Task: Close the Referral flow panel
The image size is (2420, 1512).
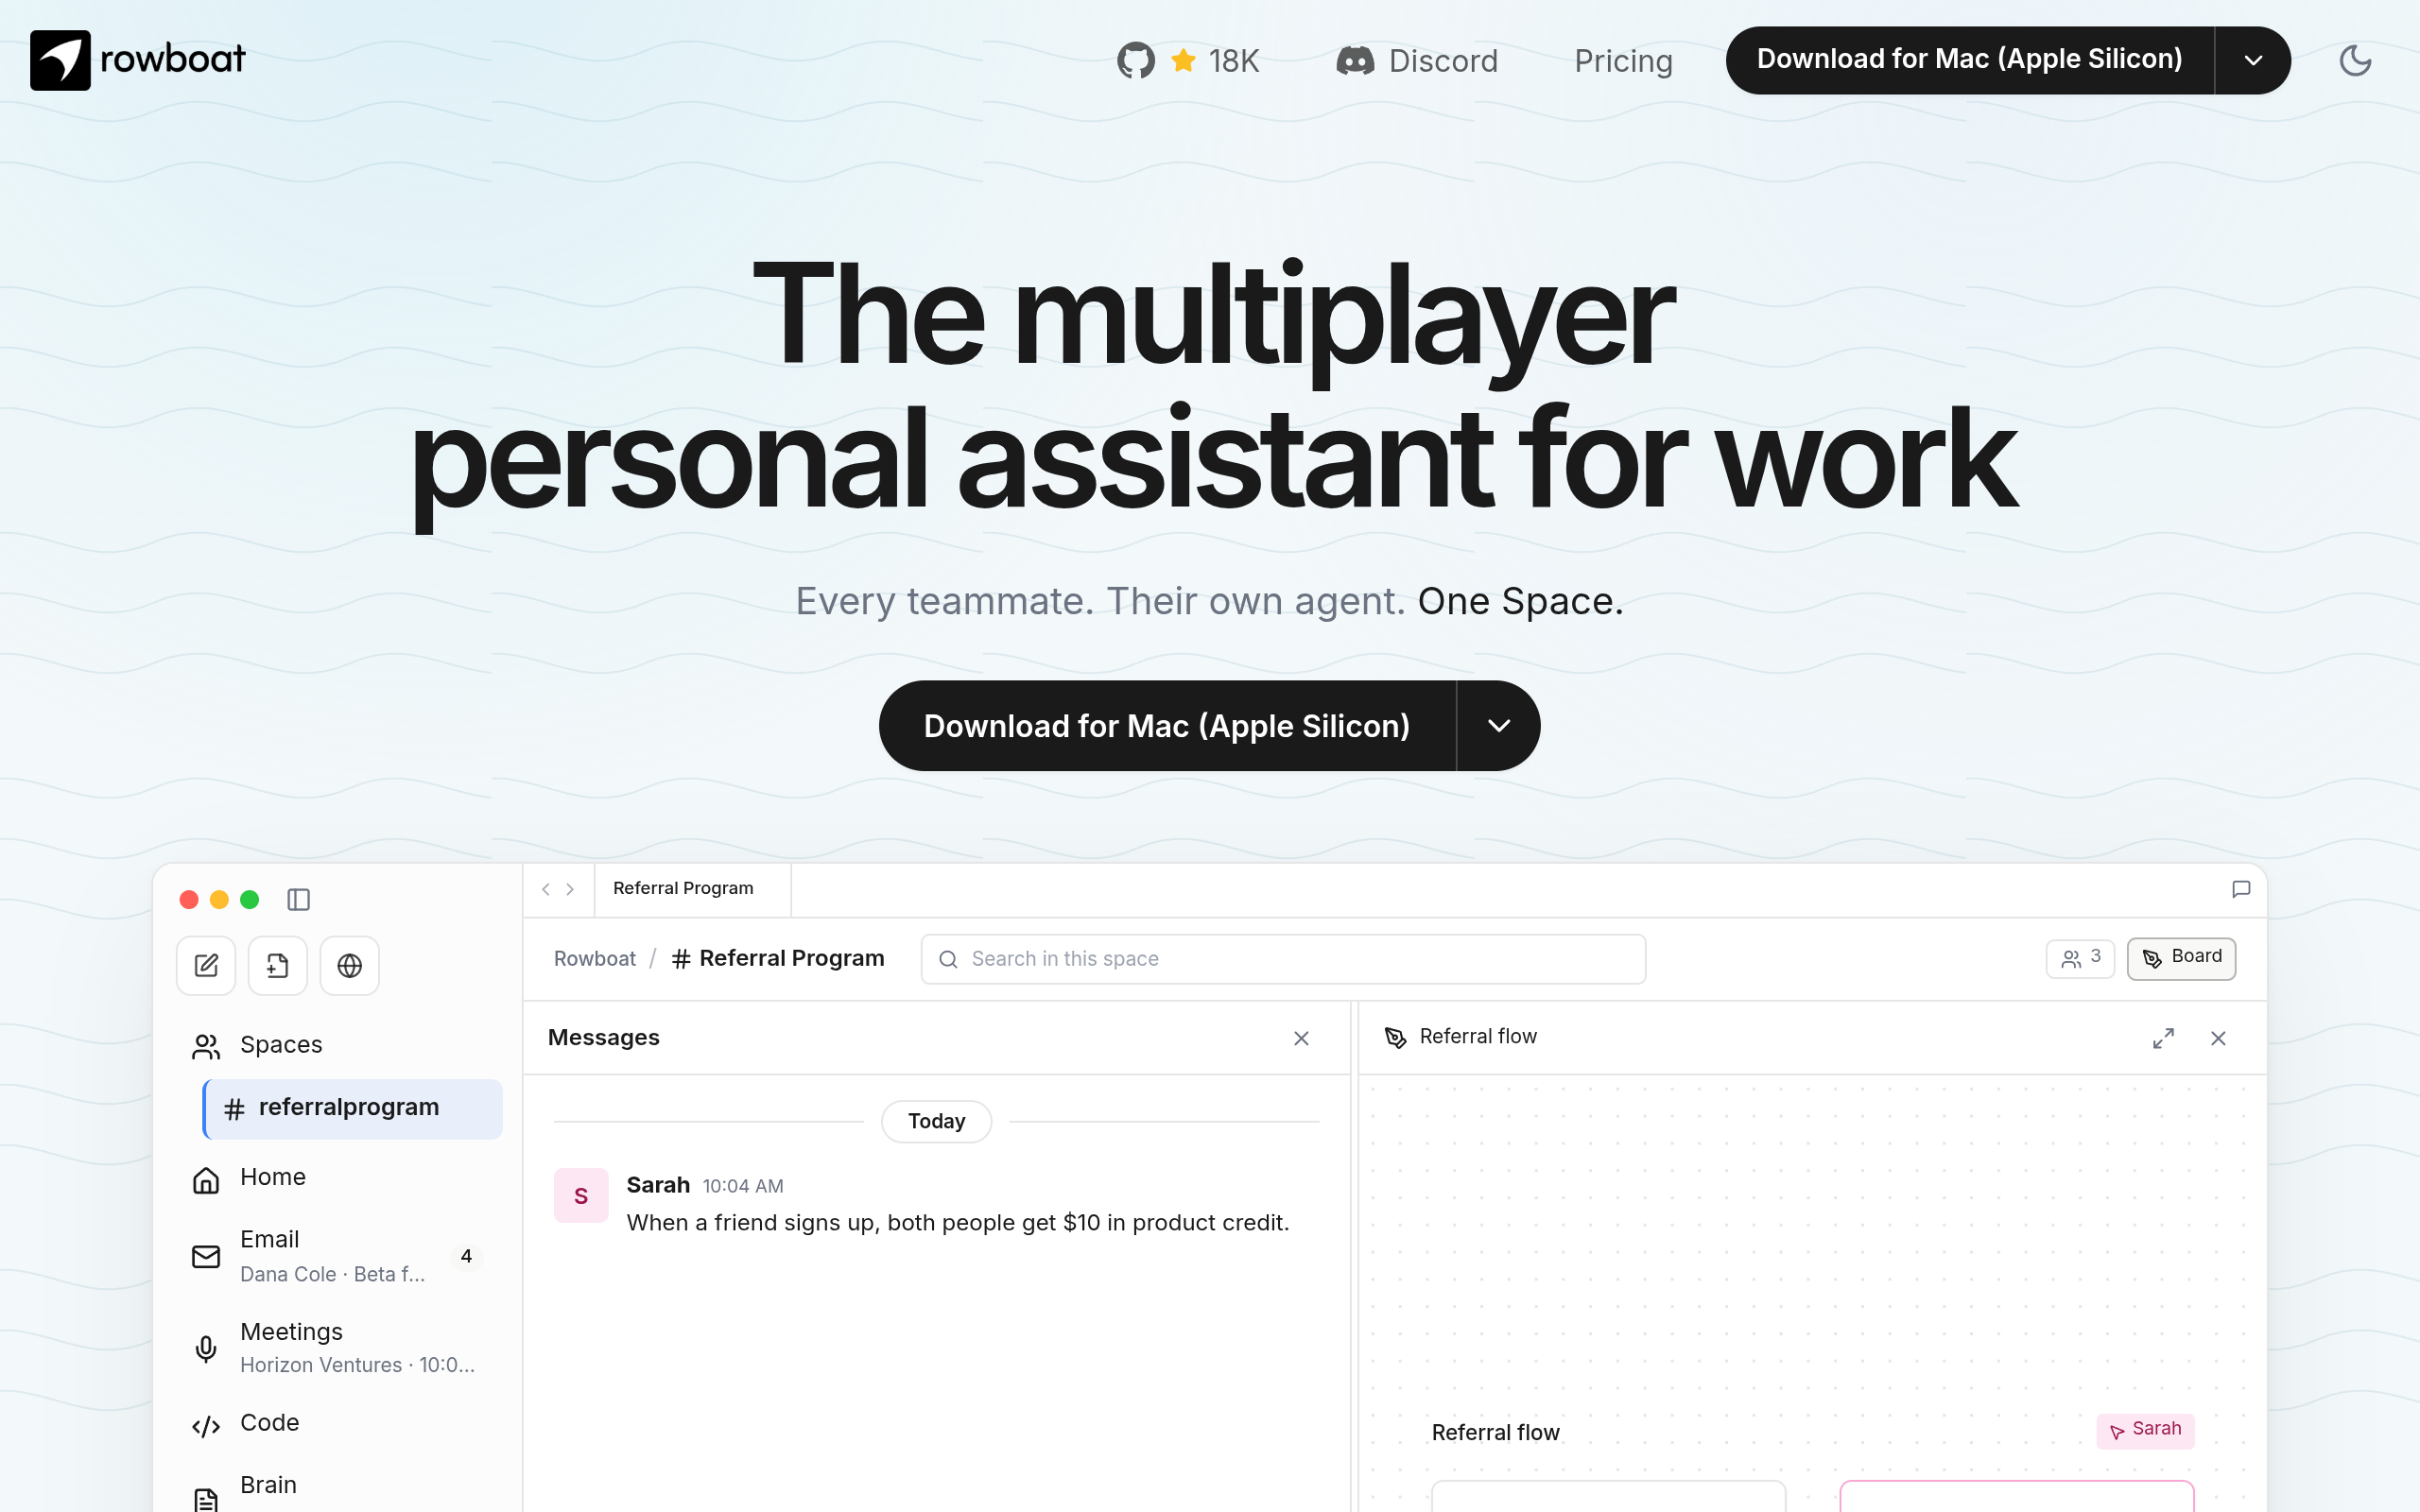Action: 2218,1038
